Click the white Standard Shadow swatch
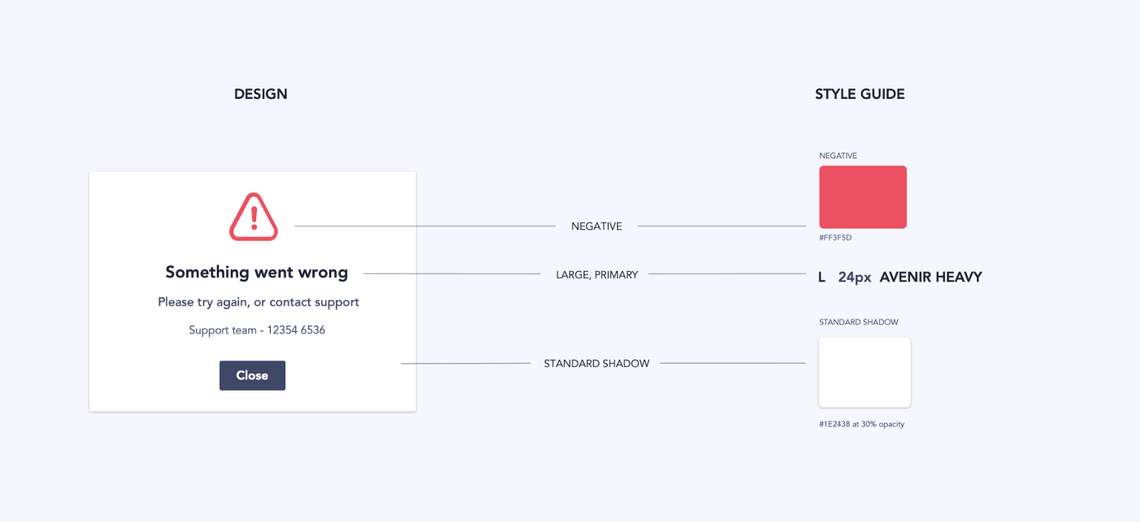The width and height of the screenshot is (1140, 522). point(864,372)
